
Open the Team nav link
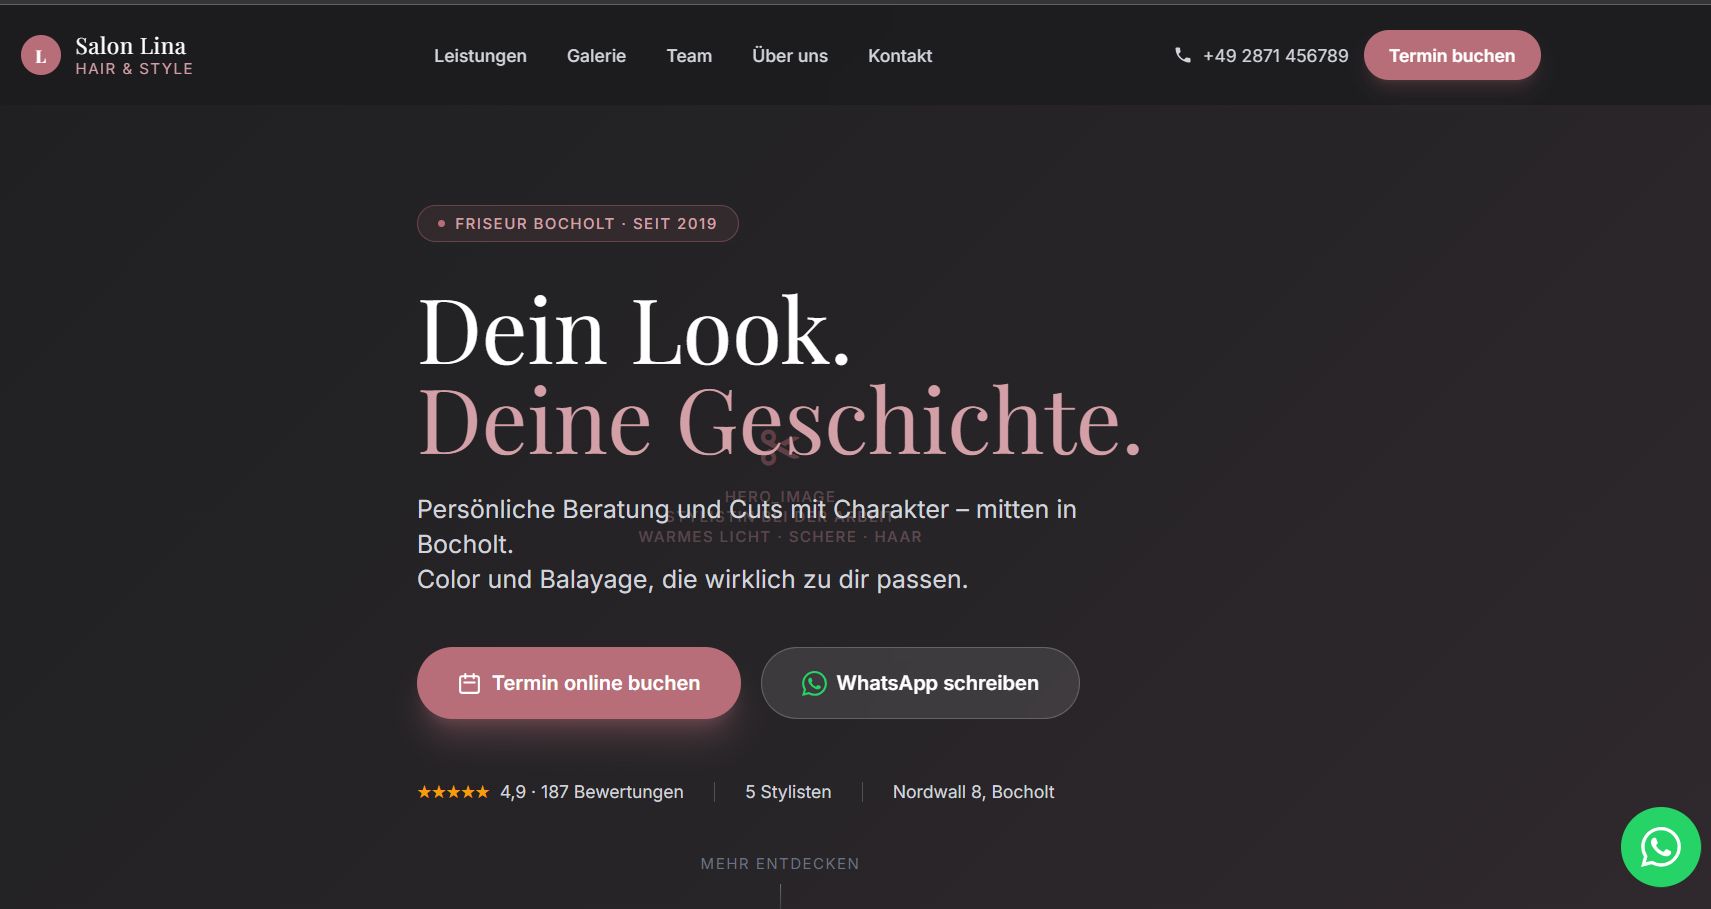(689, 56)
